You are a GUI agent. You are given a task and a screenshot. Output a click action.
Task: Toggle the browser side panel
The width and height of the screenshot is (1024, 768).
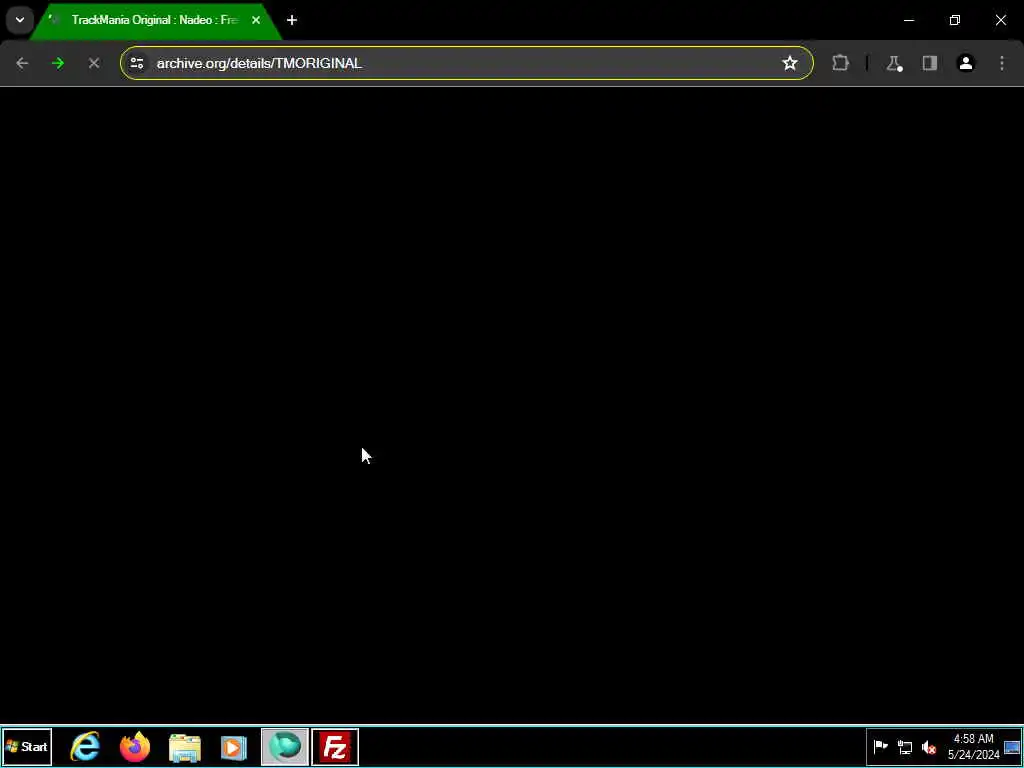point(930,63)
